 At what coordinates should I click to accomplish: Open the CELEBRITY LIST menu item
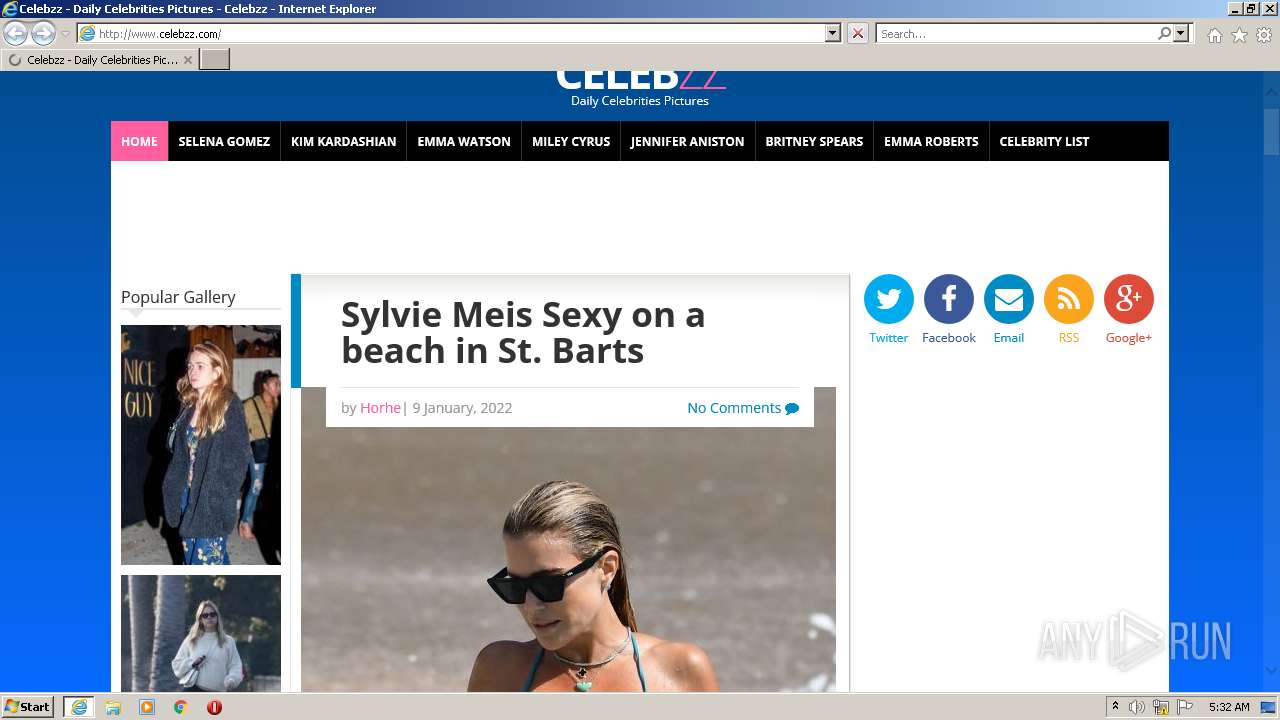(x=1044, y=141)
